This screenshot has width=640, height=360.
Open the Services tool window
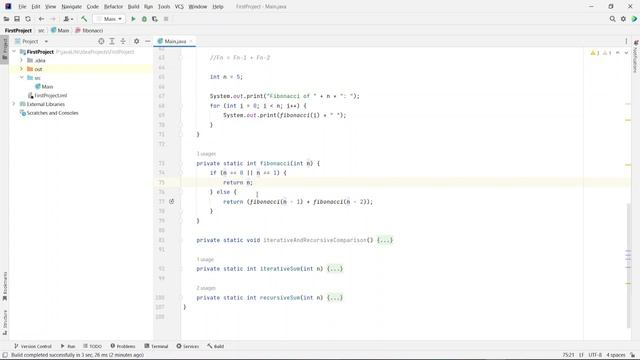tap(188, 346)
